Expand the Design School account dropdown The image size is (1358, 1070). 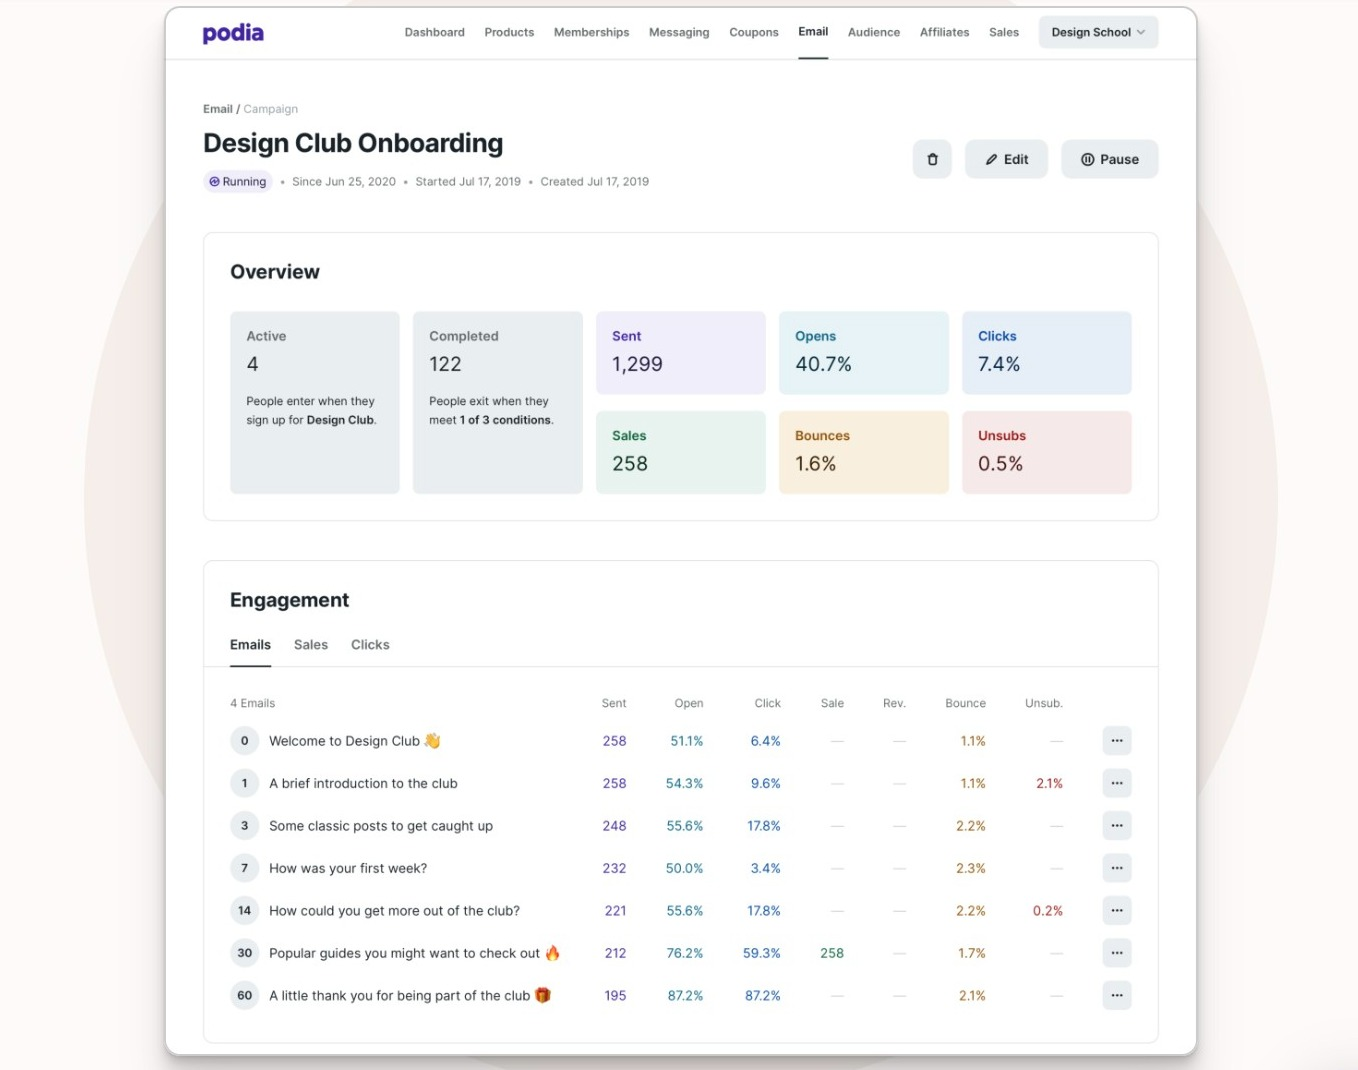coord(1098,32)
